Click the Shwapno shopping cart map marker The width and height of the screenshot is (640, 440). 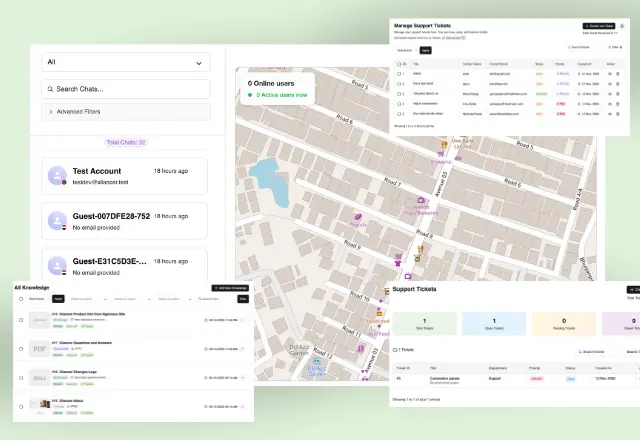[x=440, y=154]
